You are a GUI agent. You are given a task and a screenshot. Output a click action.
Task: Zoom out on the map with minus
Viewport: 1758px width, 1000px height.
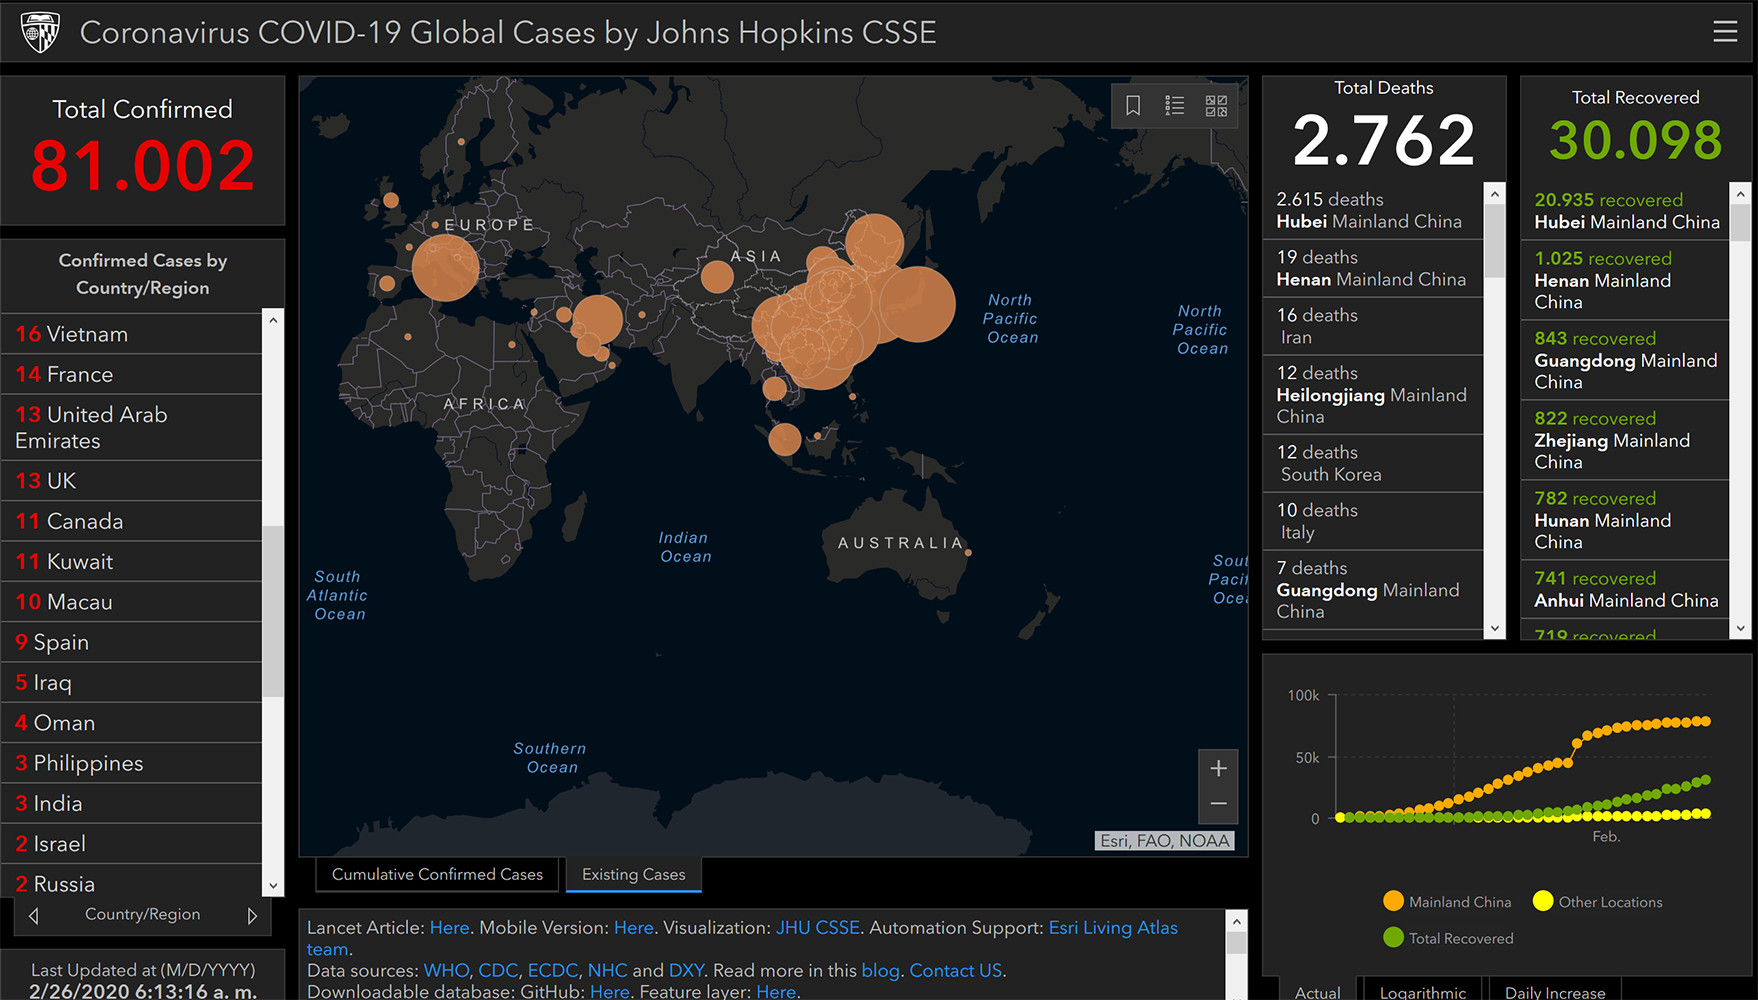1218,804
